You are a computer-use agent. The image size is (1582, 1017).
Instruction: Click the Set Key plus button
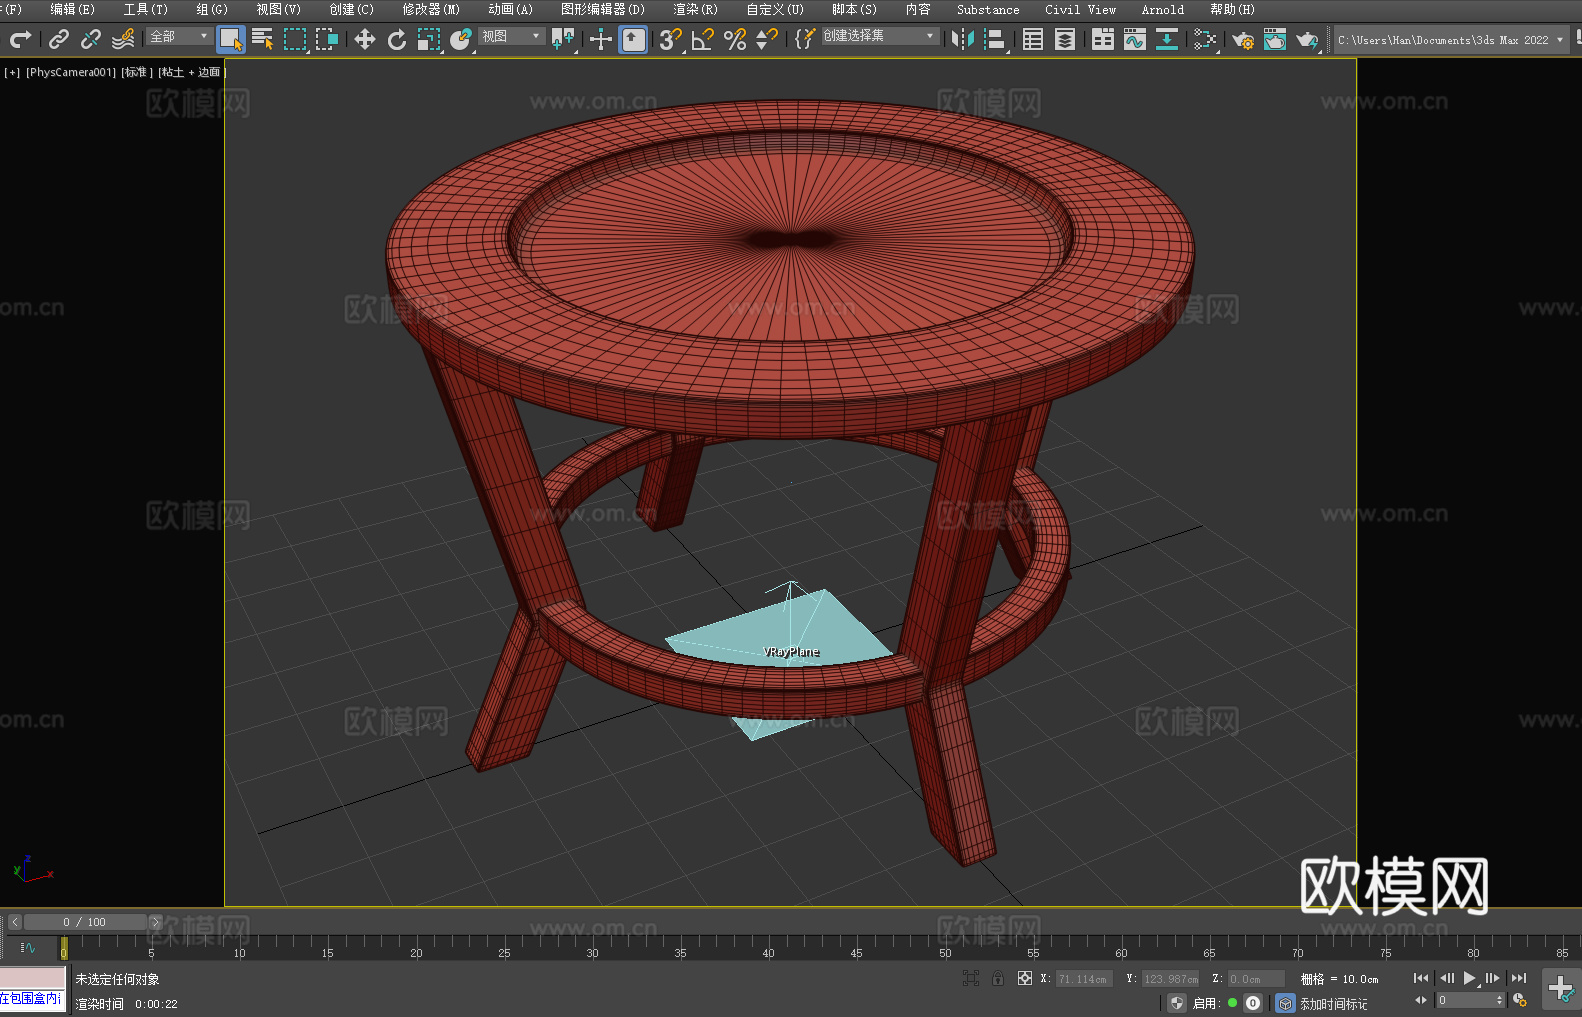[1561, 989]
